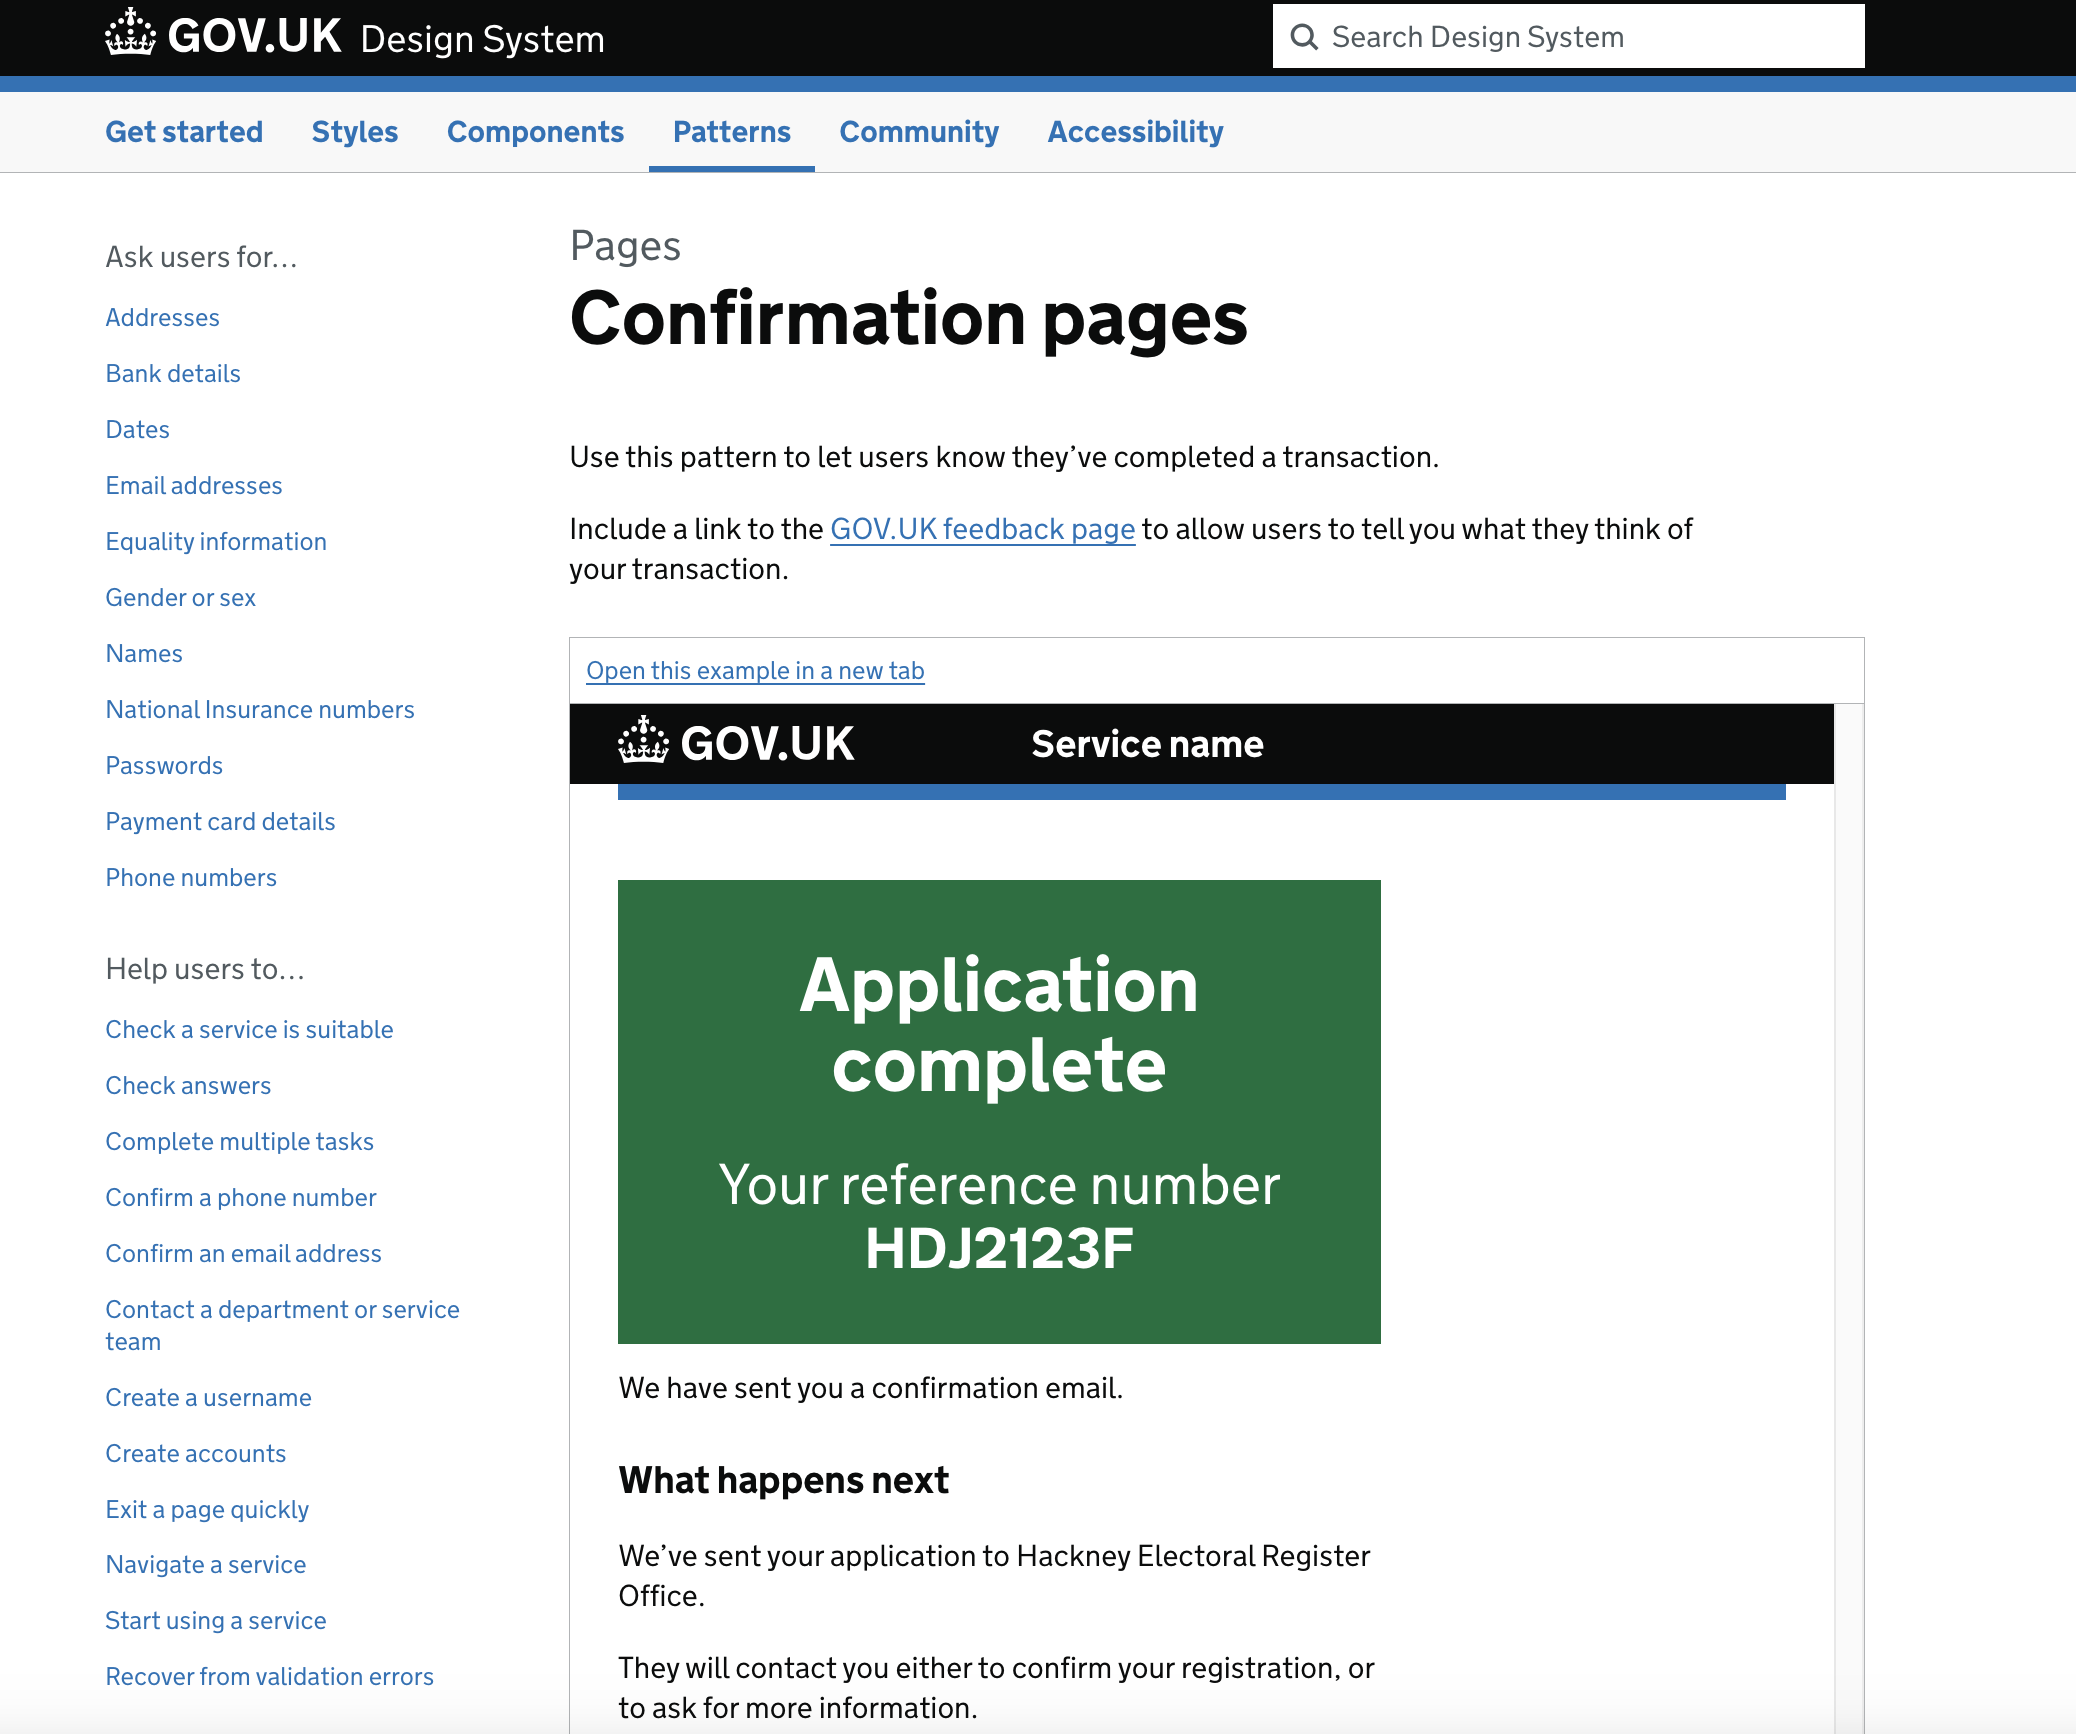2076x1734 pixels.
Task: Click the green Application complete panel
Action: coord(998,1111)
